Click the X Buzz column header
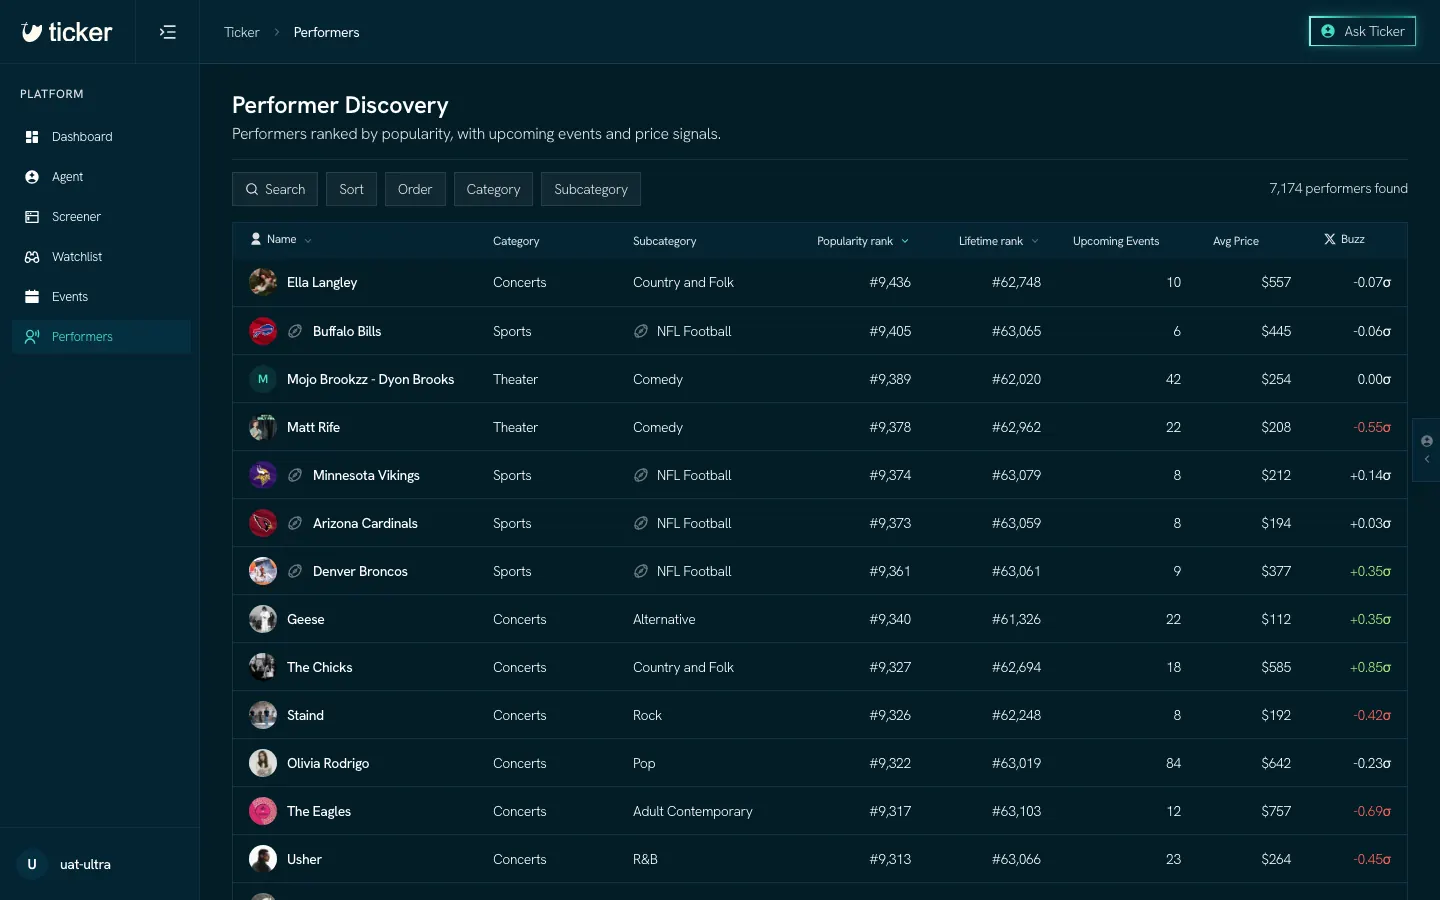Image resolution: width=1440 pixels, height=900 pixels. (1344, 240)
